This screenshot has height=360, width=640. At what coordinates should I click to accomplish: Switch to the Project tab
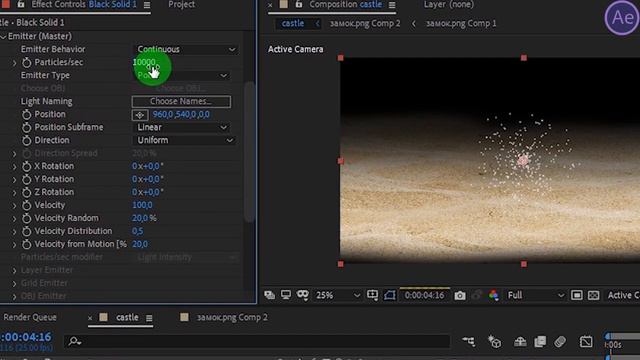(x=182, y=4)
